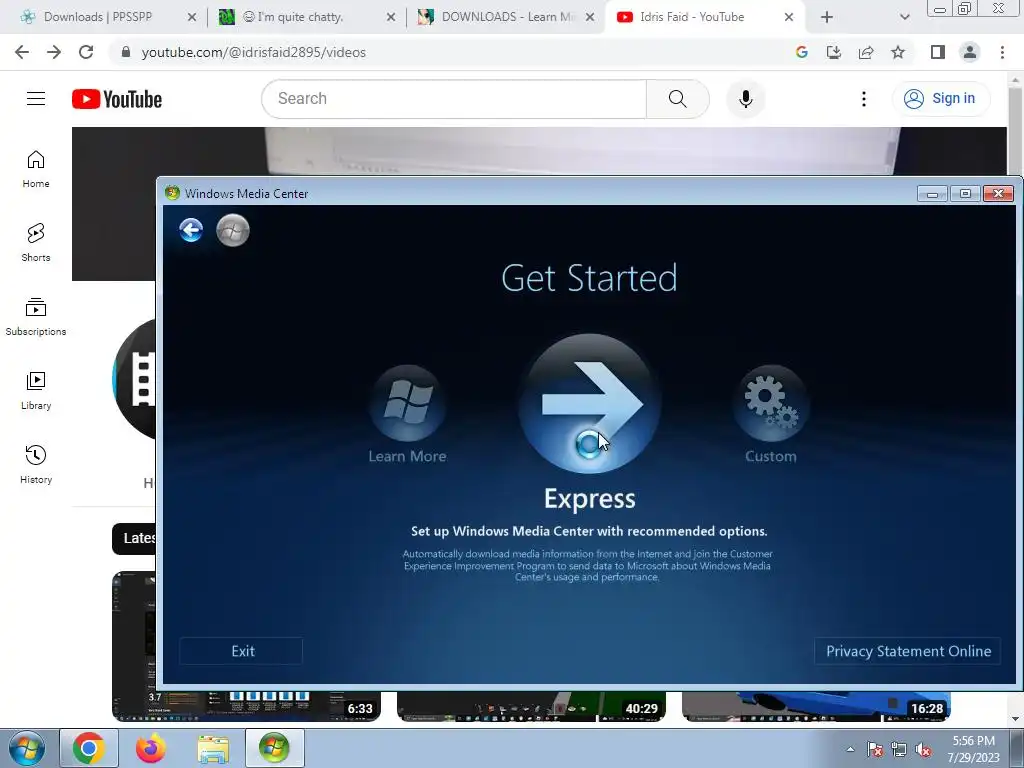Open Windows Explorer from taskbar
1024x768 pixels.
click(x=213, y=748)
